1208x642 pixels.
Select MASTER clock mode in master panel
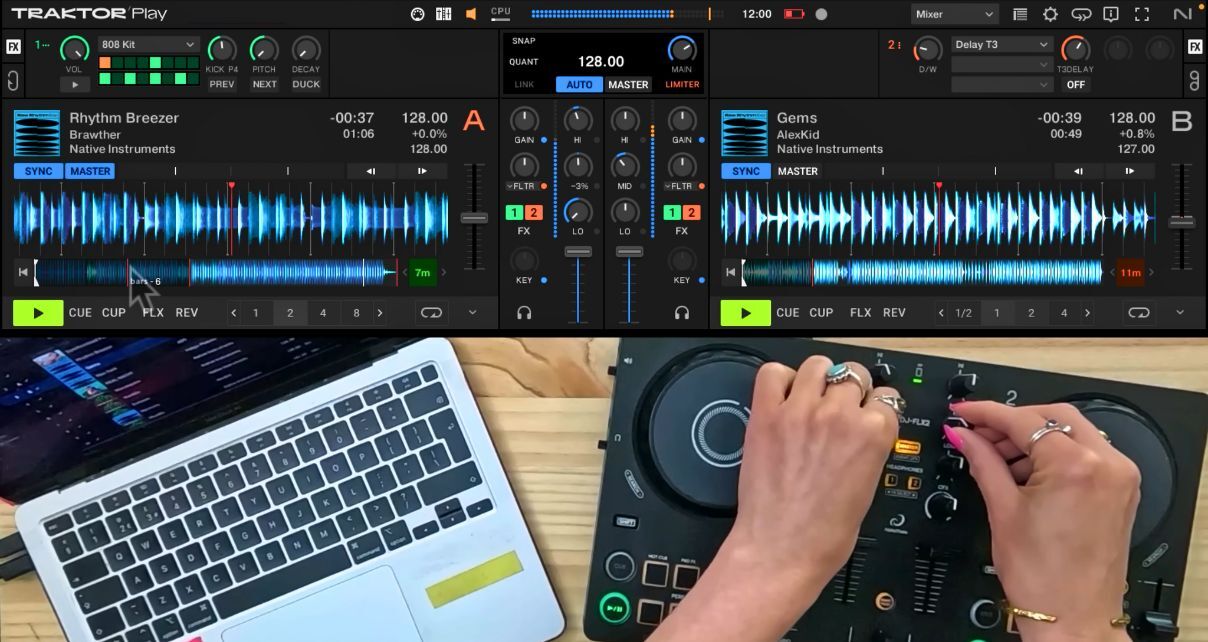coord(628,85)
